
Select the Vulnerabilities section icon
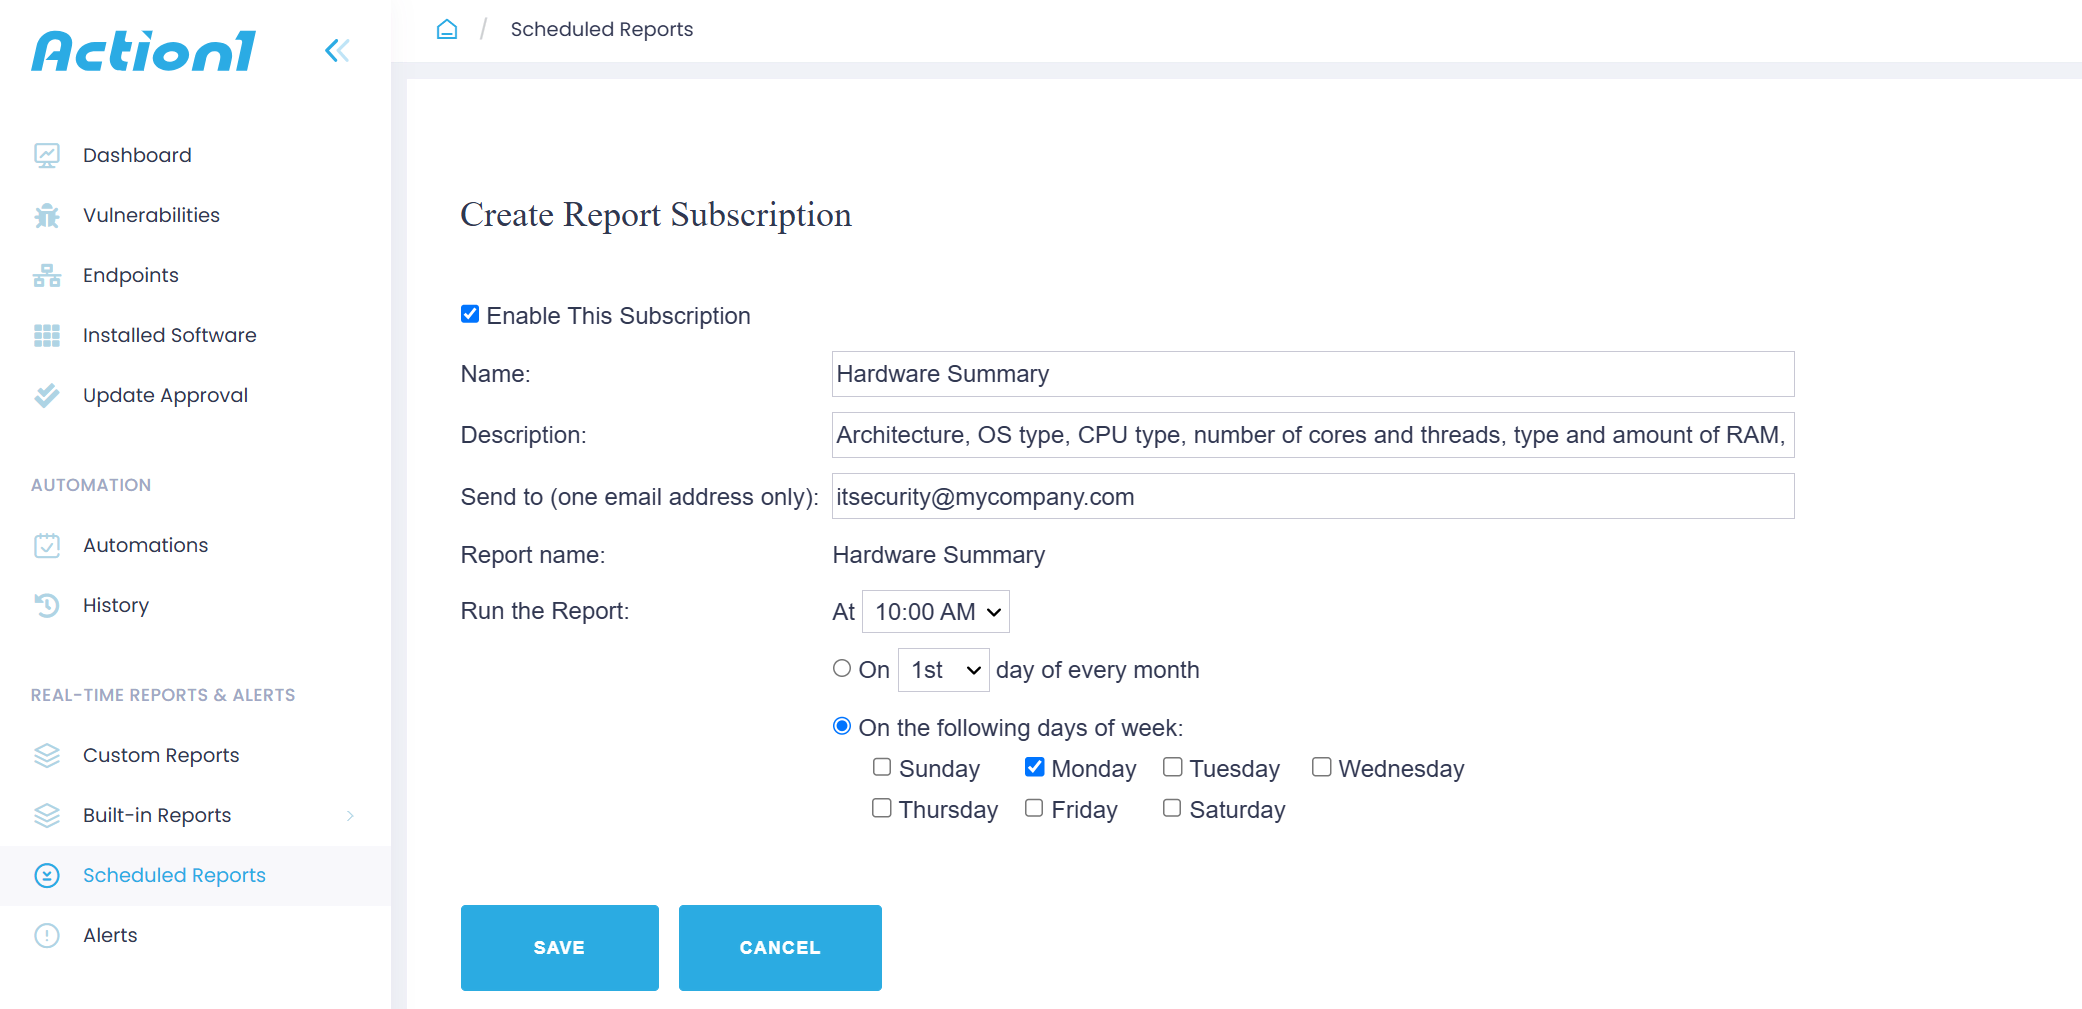tap(47, 214)
